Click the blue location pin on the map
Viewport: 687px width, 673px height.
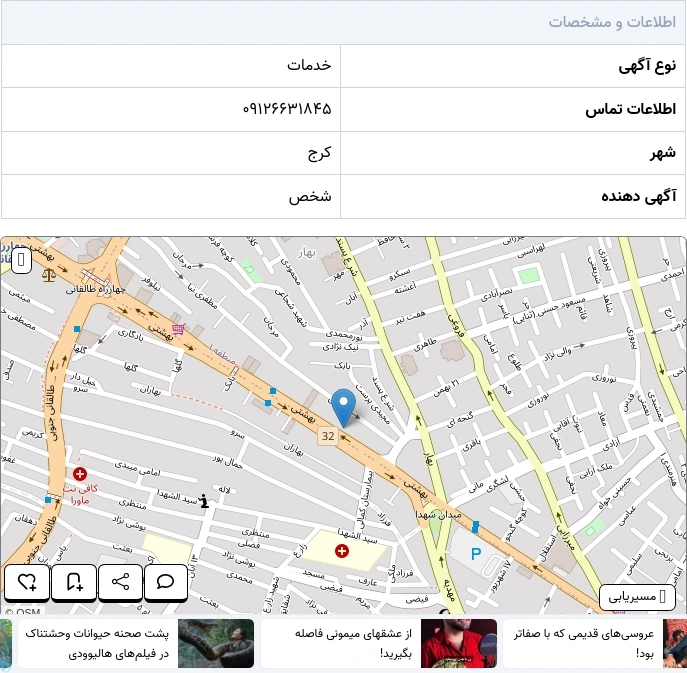pyautogui.click(x=344, y=408)
